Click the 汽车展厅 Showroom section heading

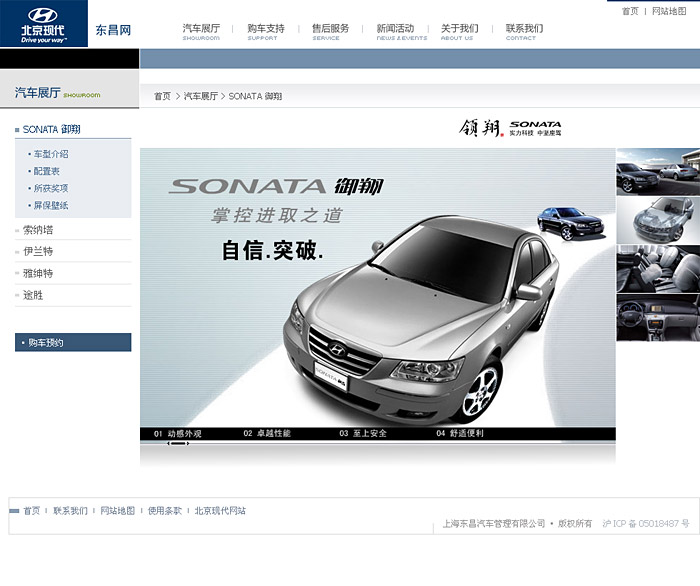[x=57, y=93]
